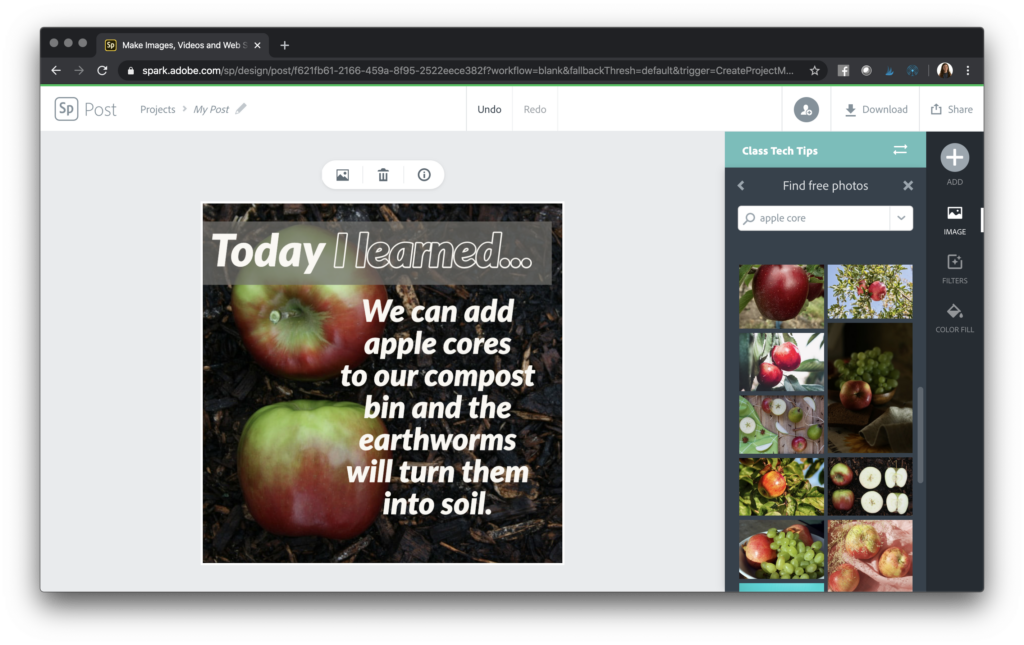
Task: Open the search options dropdown next to apple core
Action: (901, 217)
